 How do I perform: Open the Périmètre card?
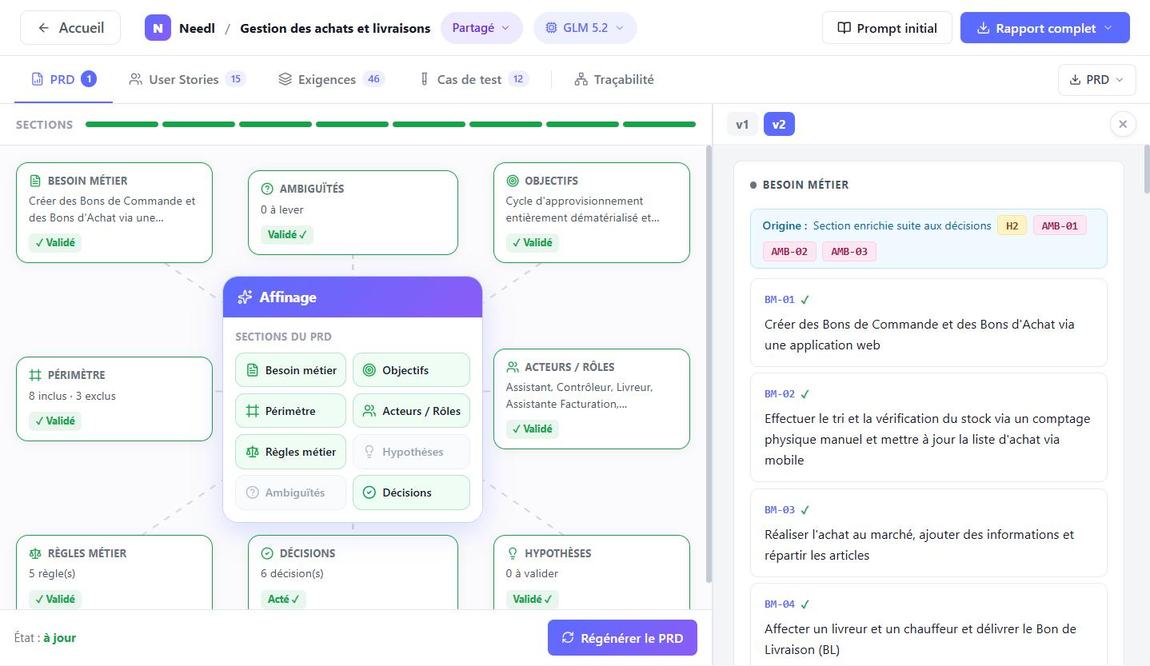114,399
